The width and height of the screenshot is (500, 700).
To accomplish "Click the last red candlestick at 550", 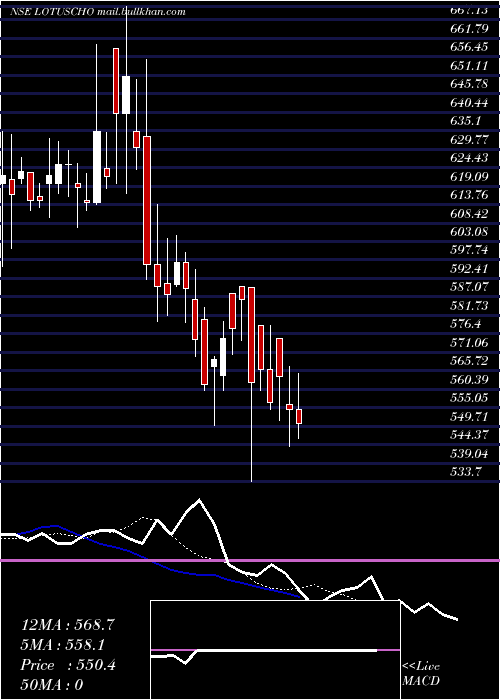I will (299, 416).
